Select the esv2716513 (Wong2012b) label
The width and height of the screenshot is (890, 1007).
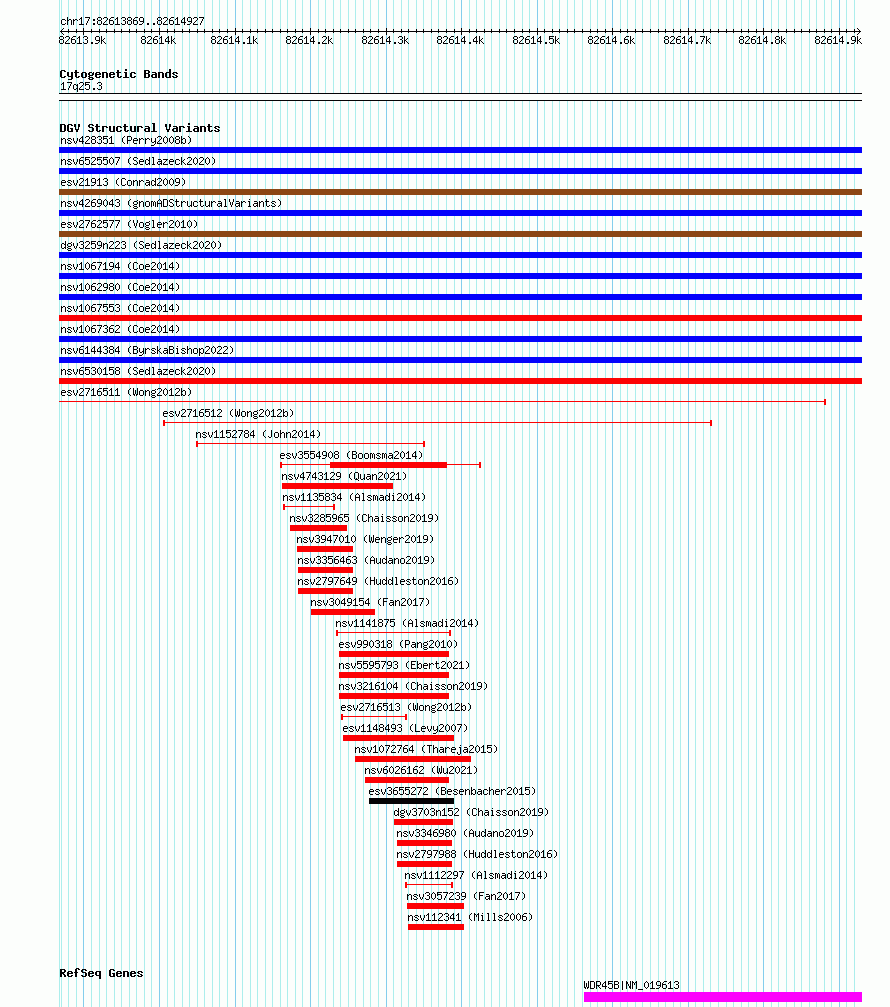[x=406, y=707]
